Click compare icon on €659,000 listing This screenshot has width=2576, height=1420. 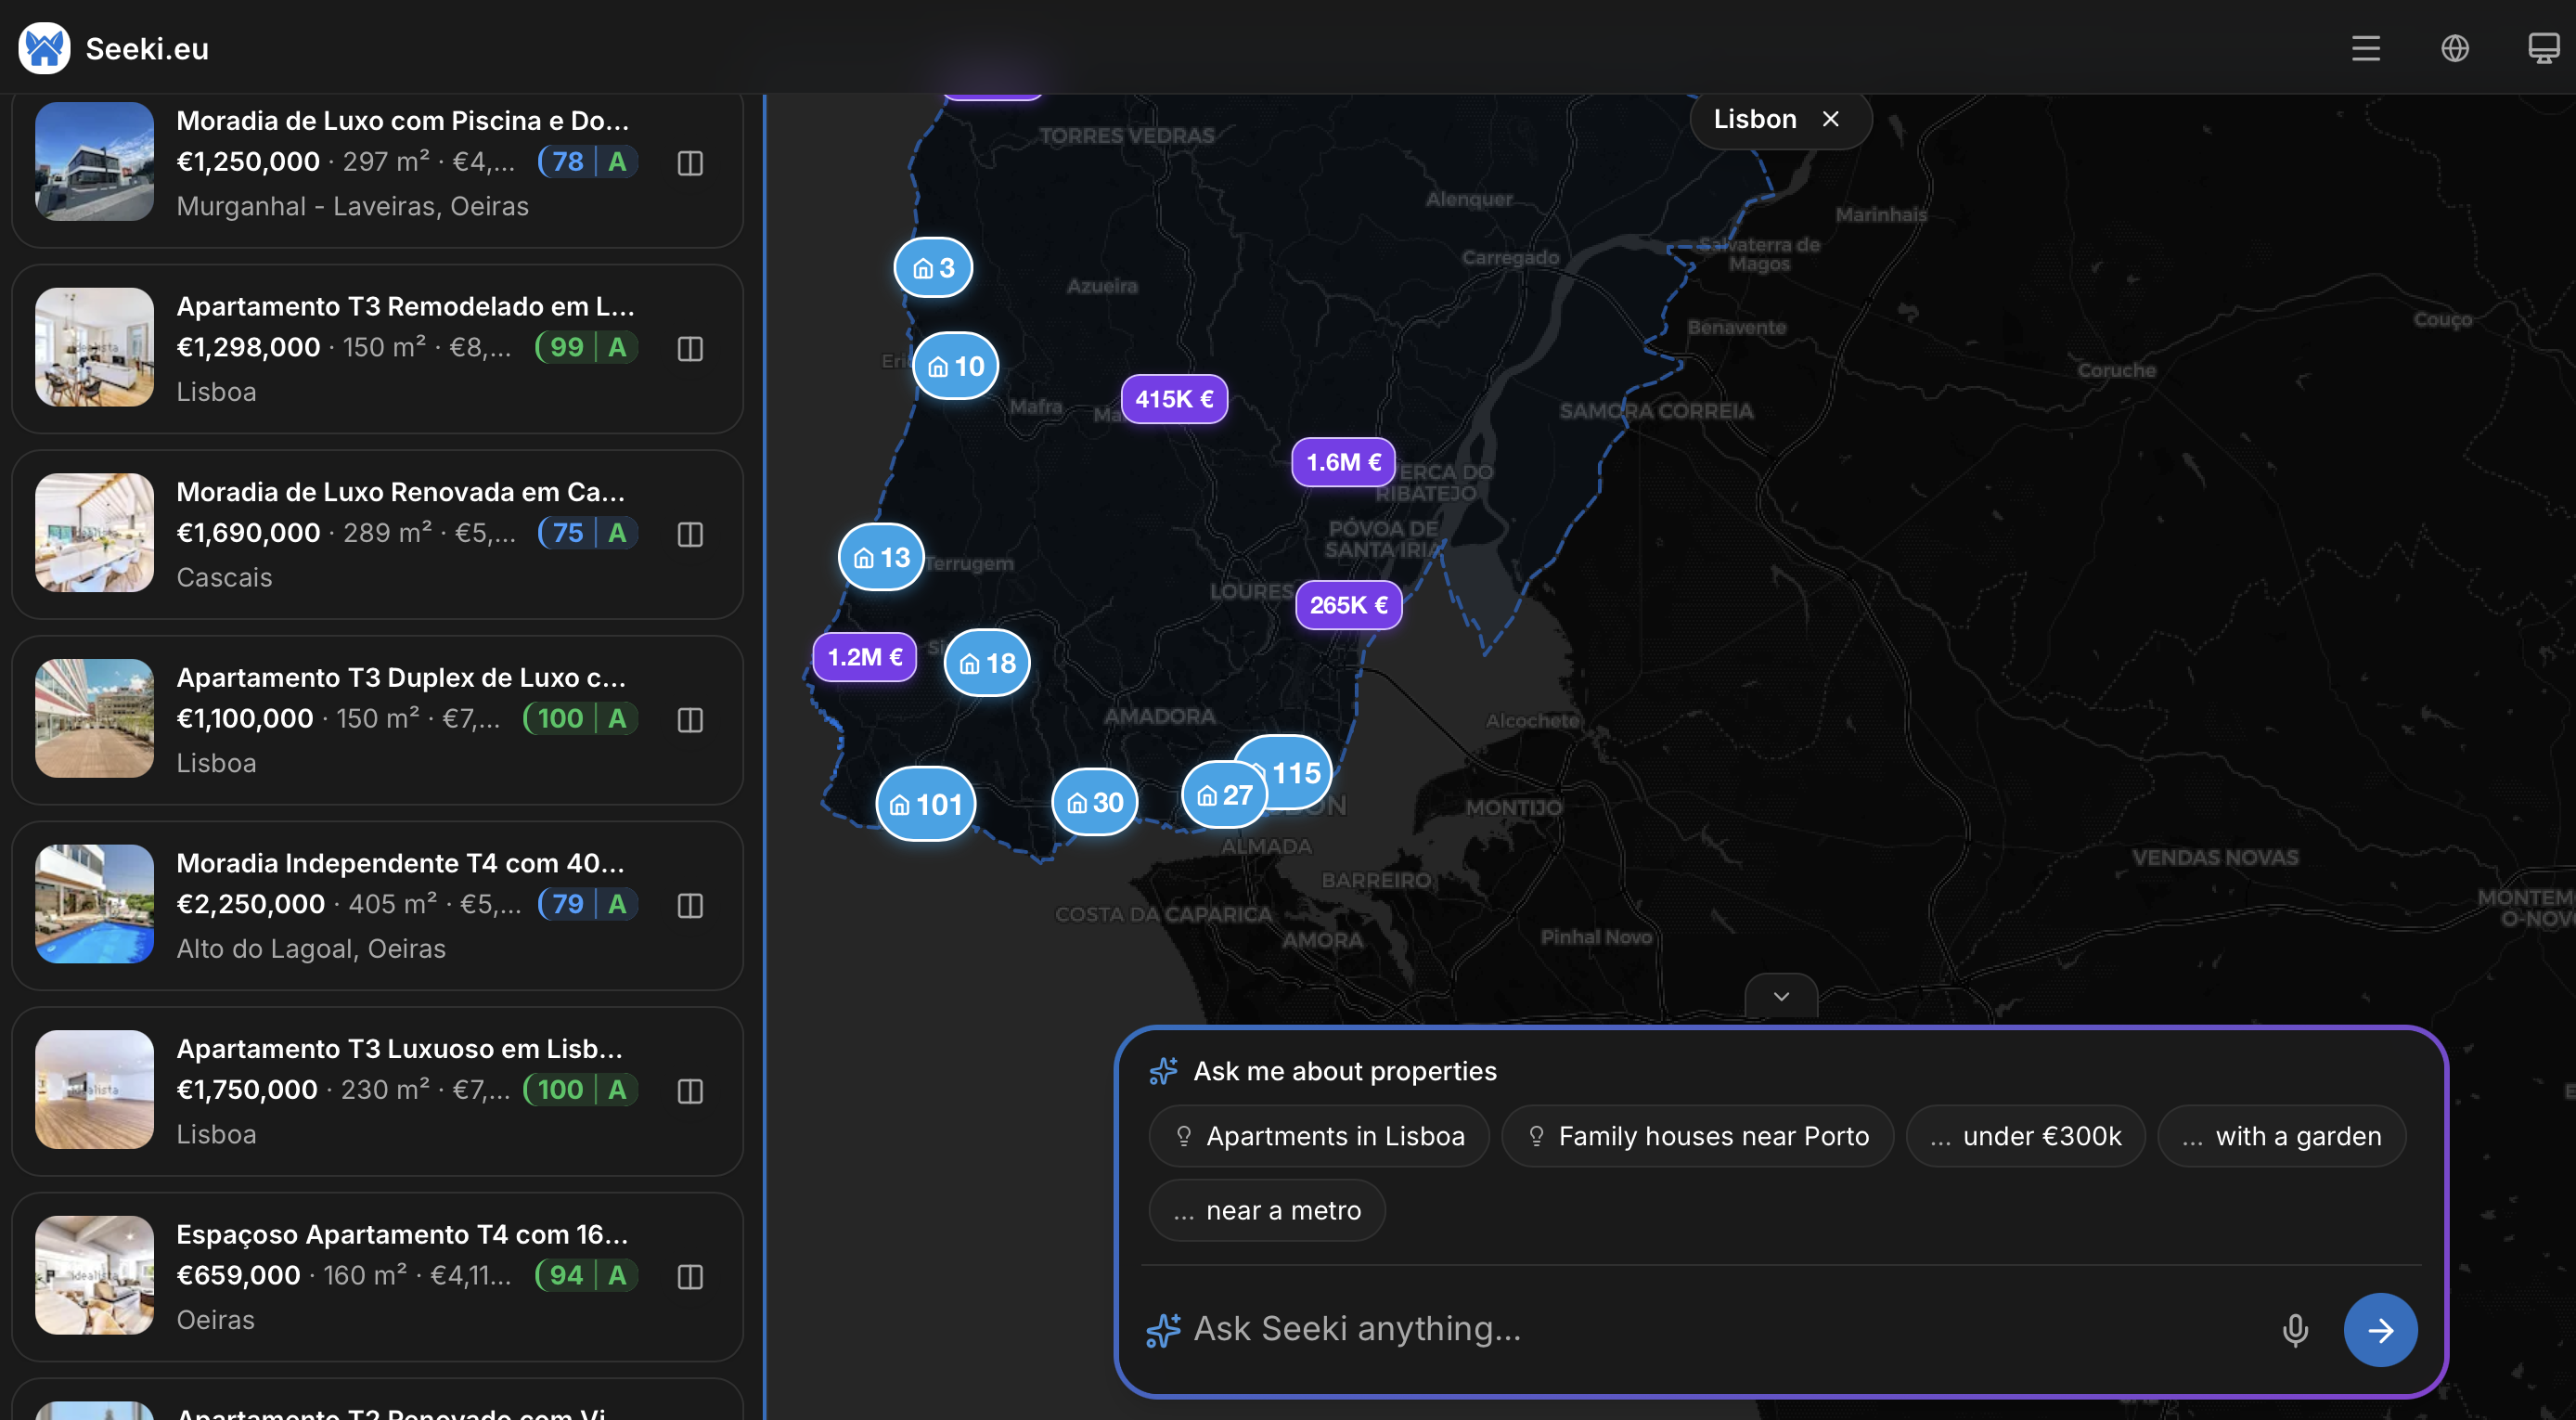coord(690,1277)
